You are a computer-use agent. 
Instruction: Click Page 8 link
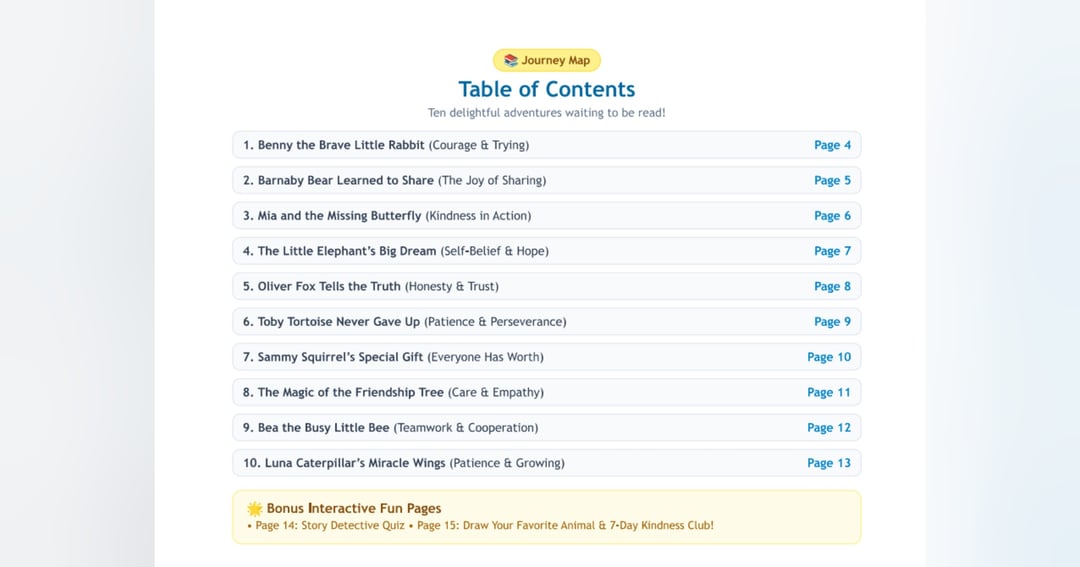(832, 287)
